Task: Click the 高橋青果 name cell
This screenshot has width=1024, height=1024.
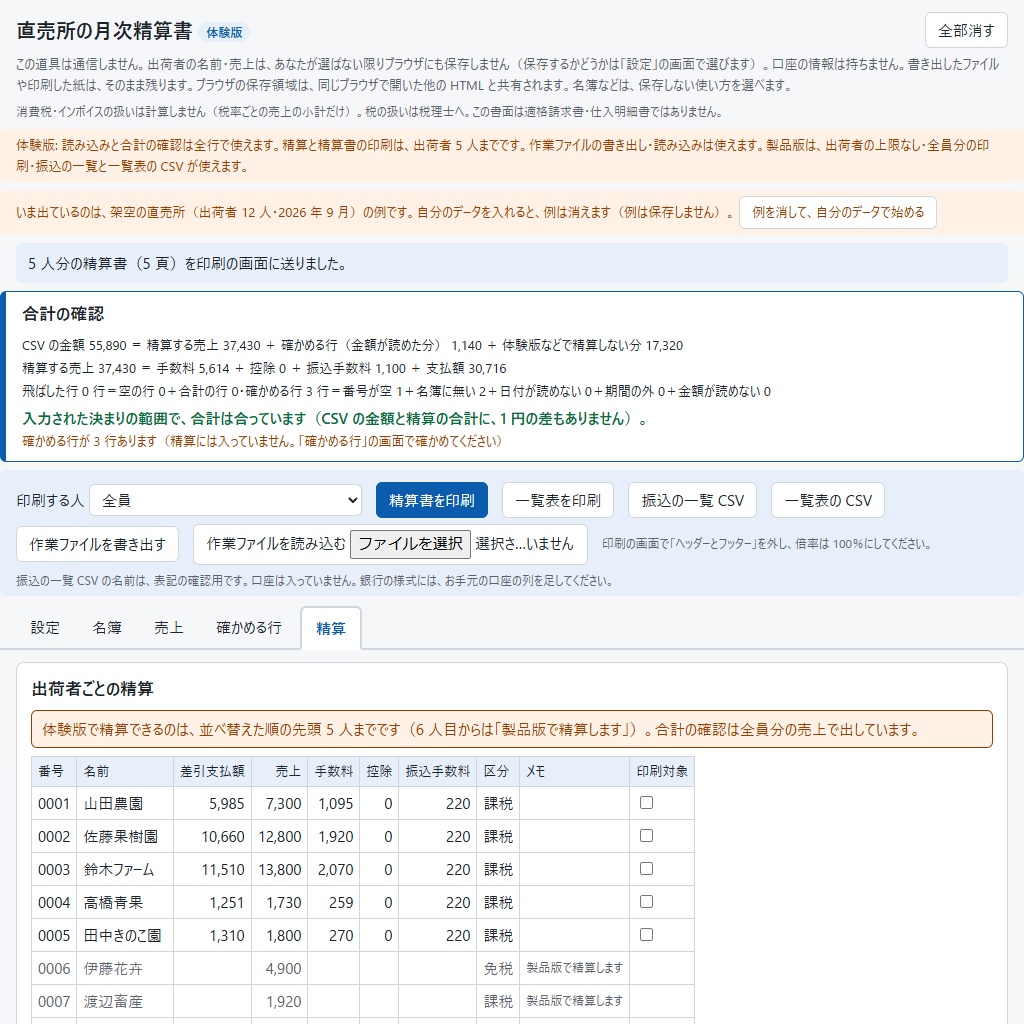Action: click(125, 903)
